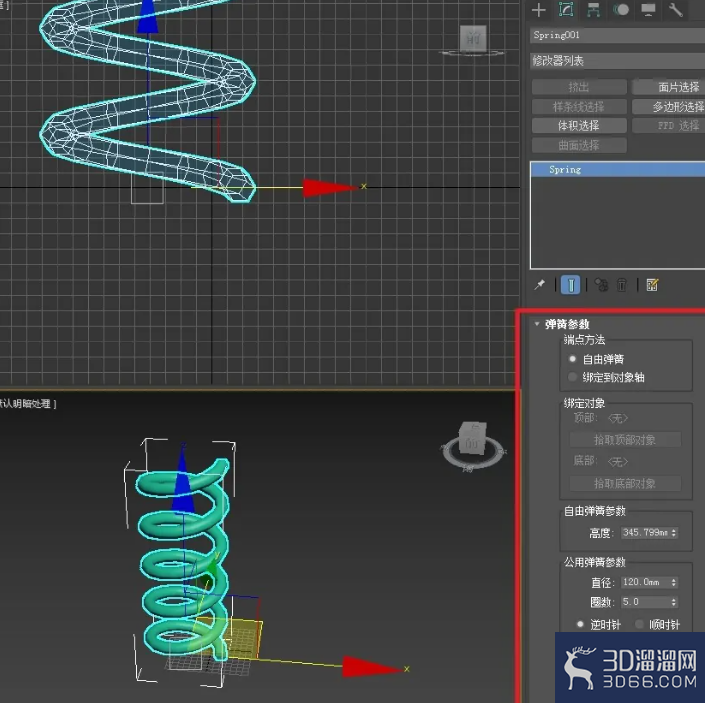Click the Configure Modifier Sets icon

pyautogui.click(x=652, y=285)
